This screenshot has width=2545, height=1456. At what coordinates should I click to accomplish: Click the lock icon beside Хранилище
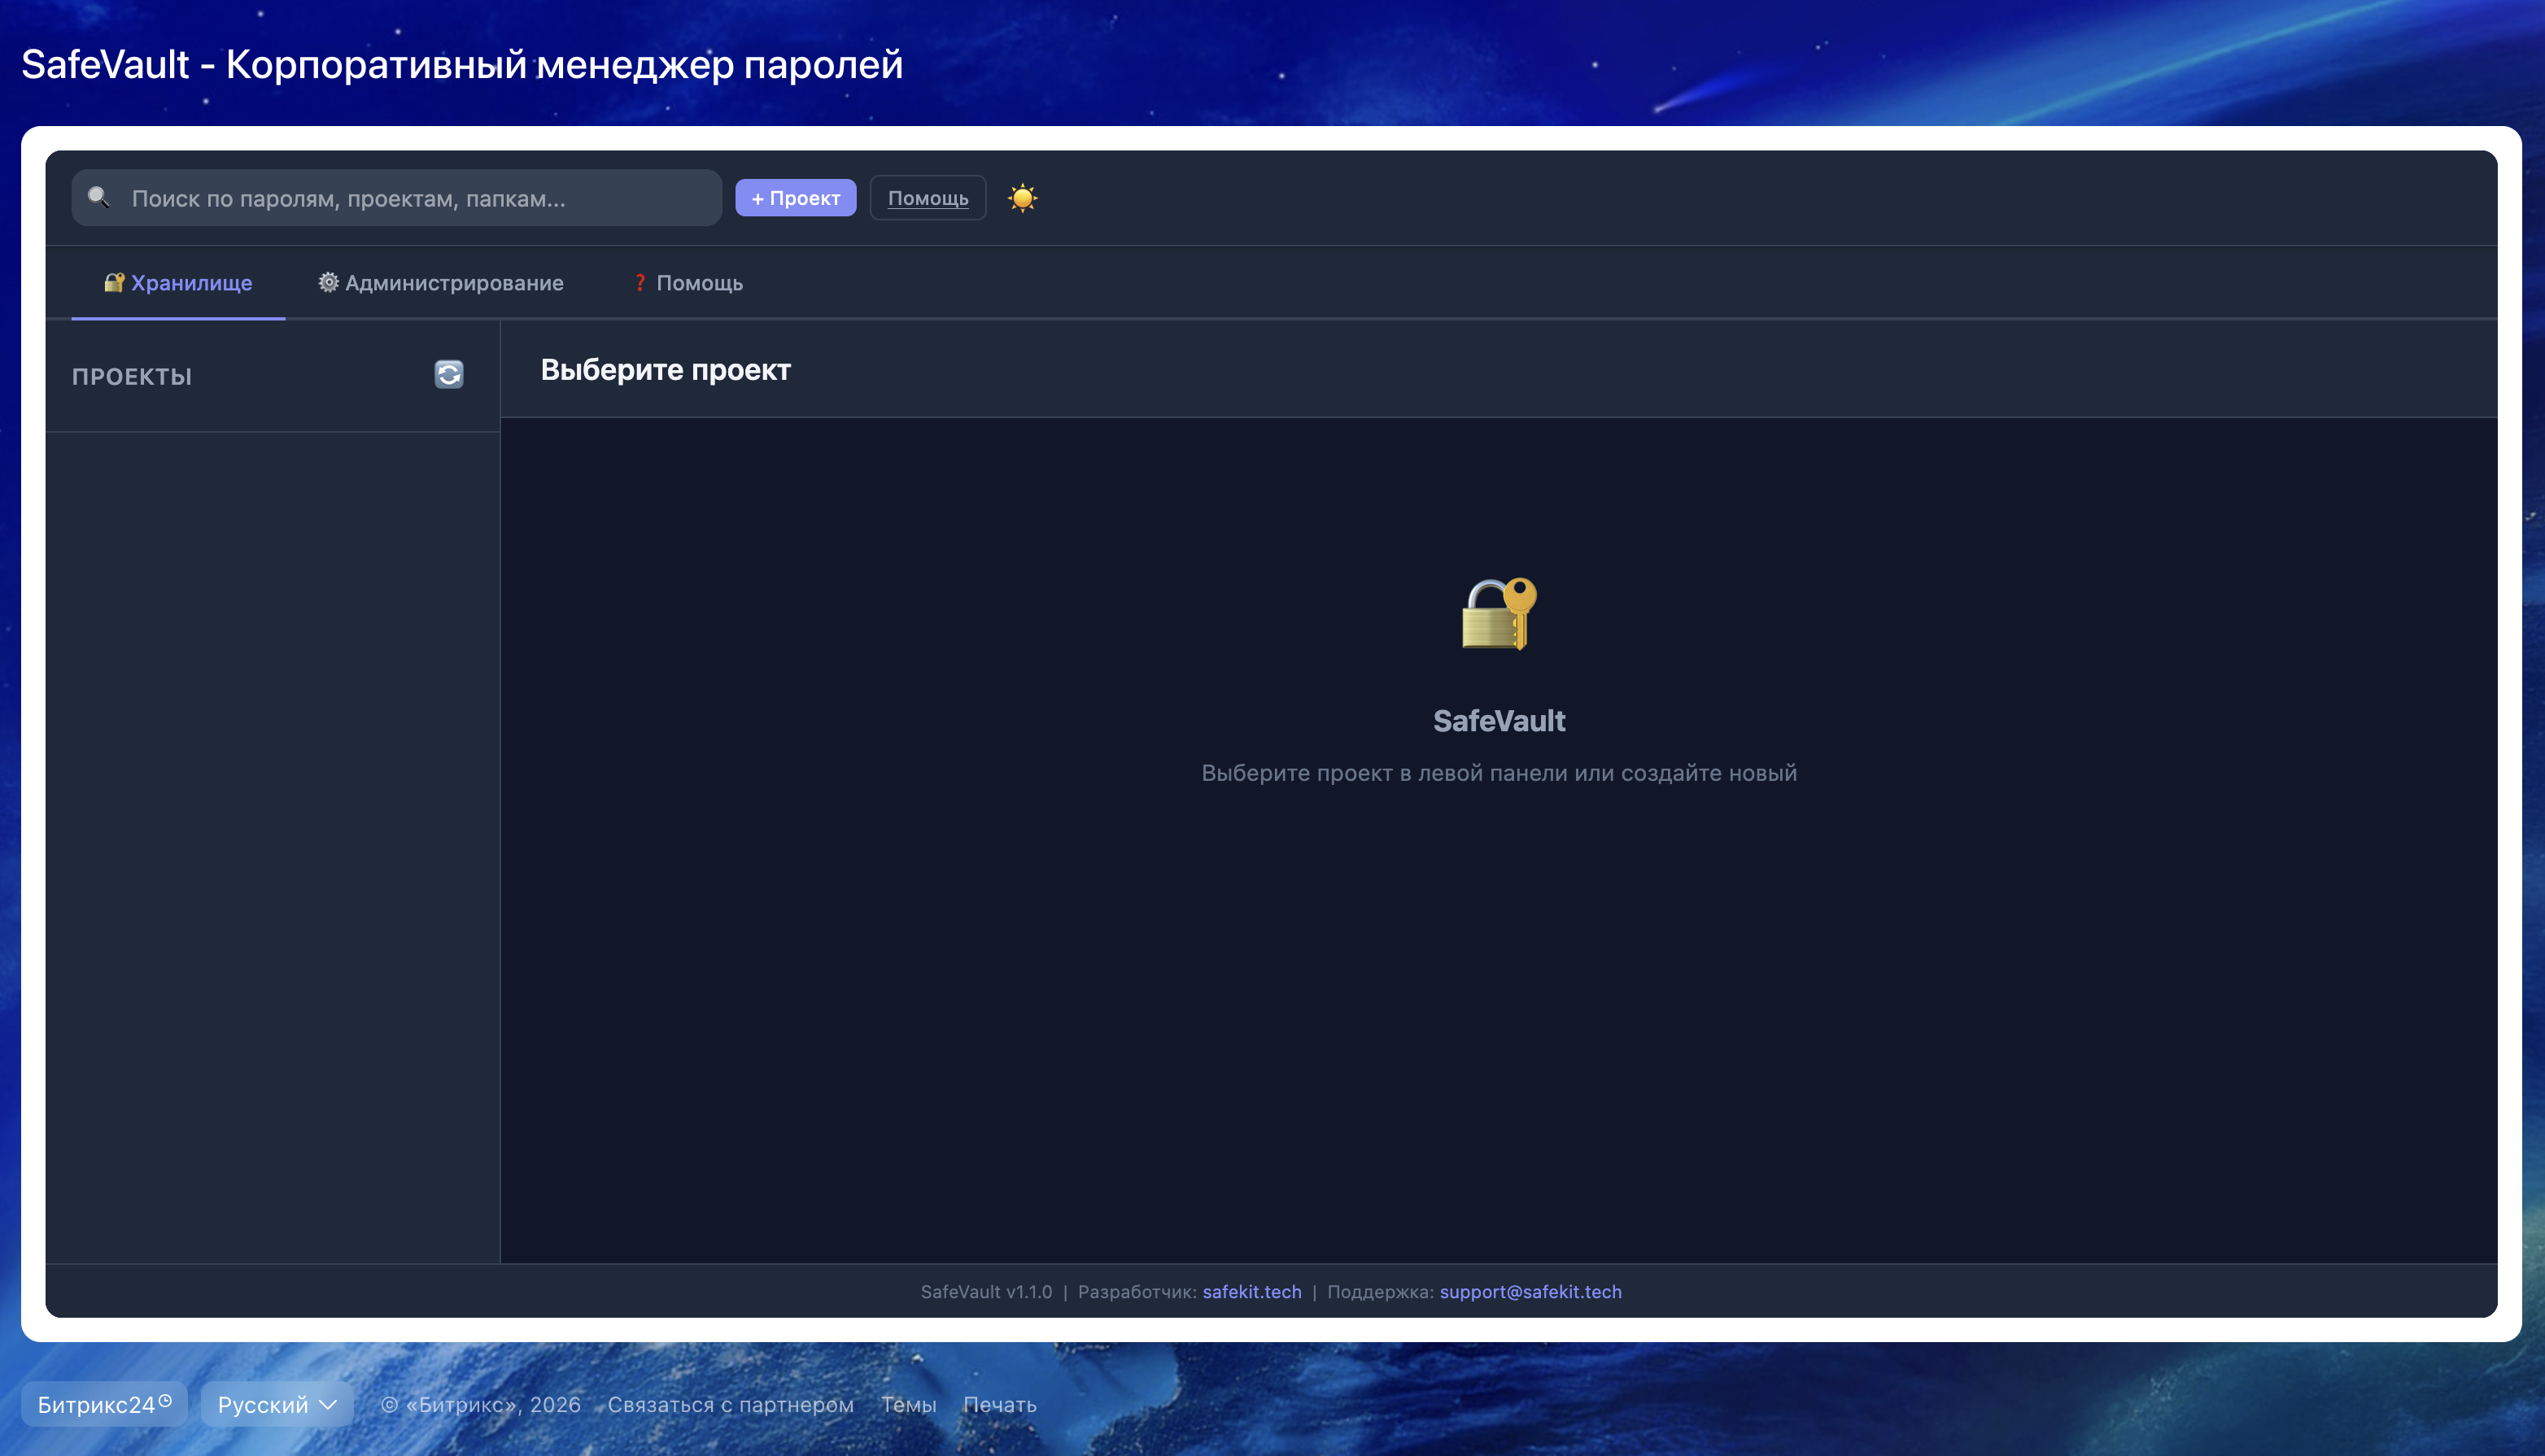(114, 283)
